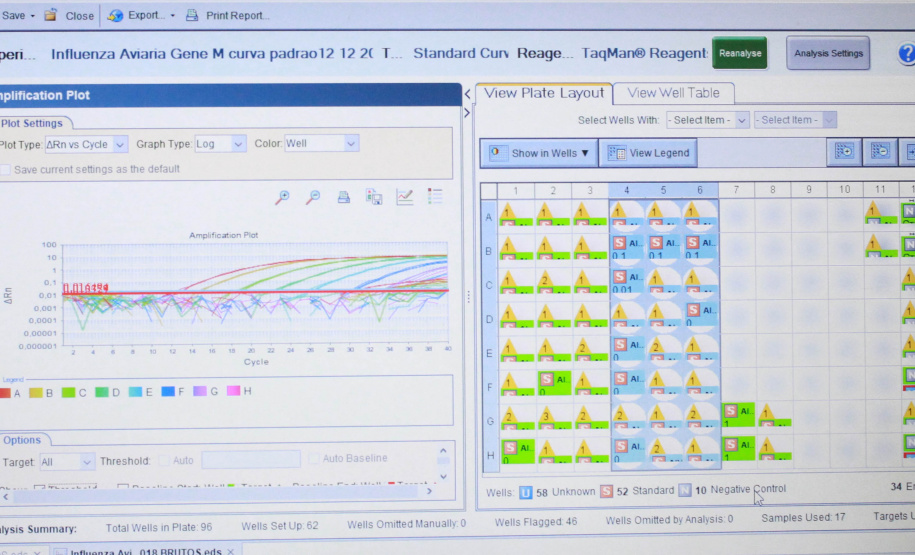Zoom out on the amplification plot

pyautogui.click(x=313, y=197)
